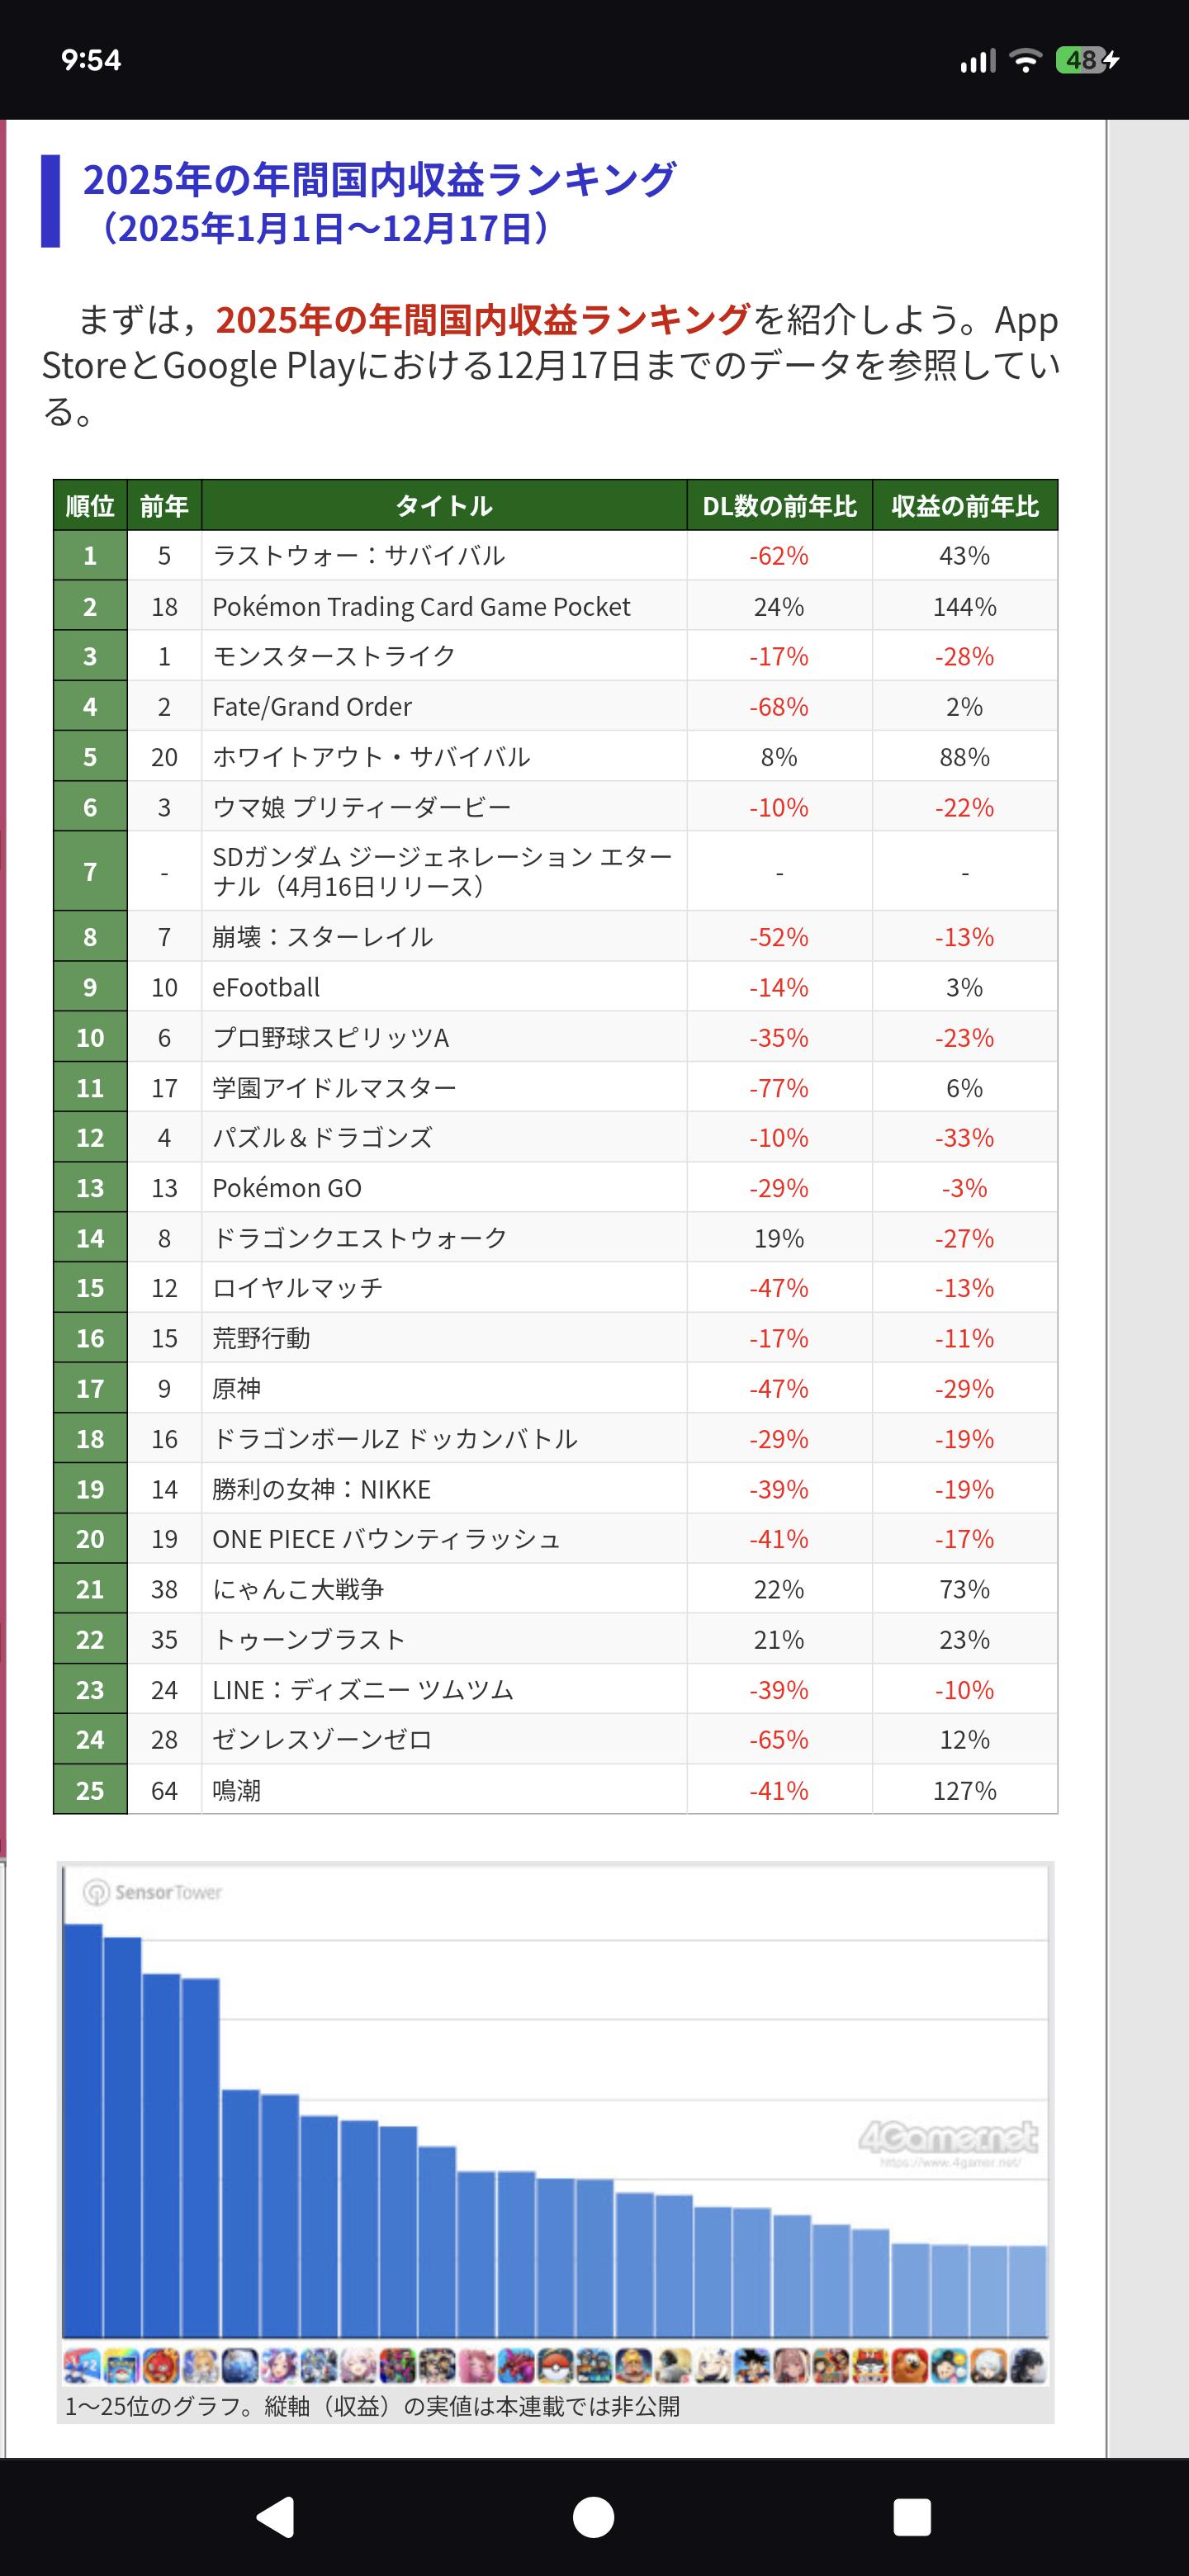Select the Fate/Grand Order title in the table
This screenshot has height=2576, width=1189.
[x=312, y=707]
